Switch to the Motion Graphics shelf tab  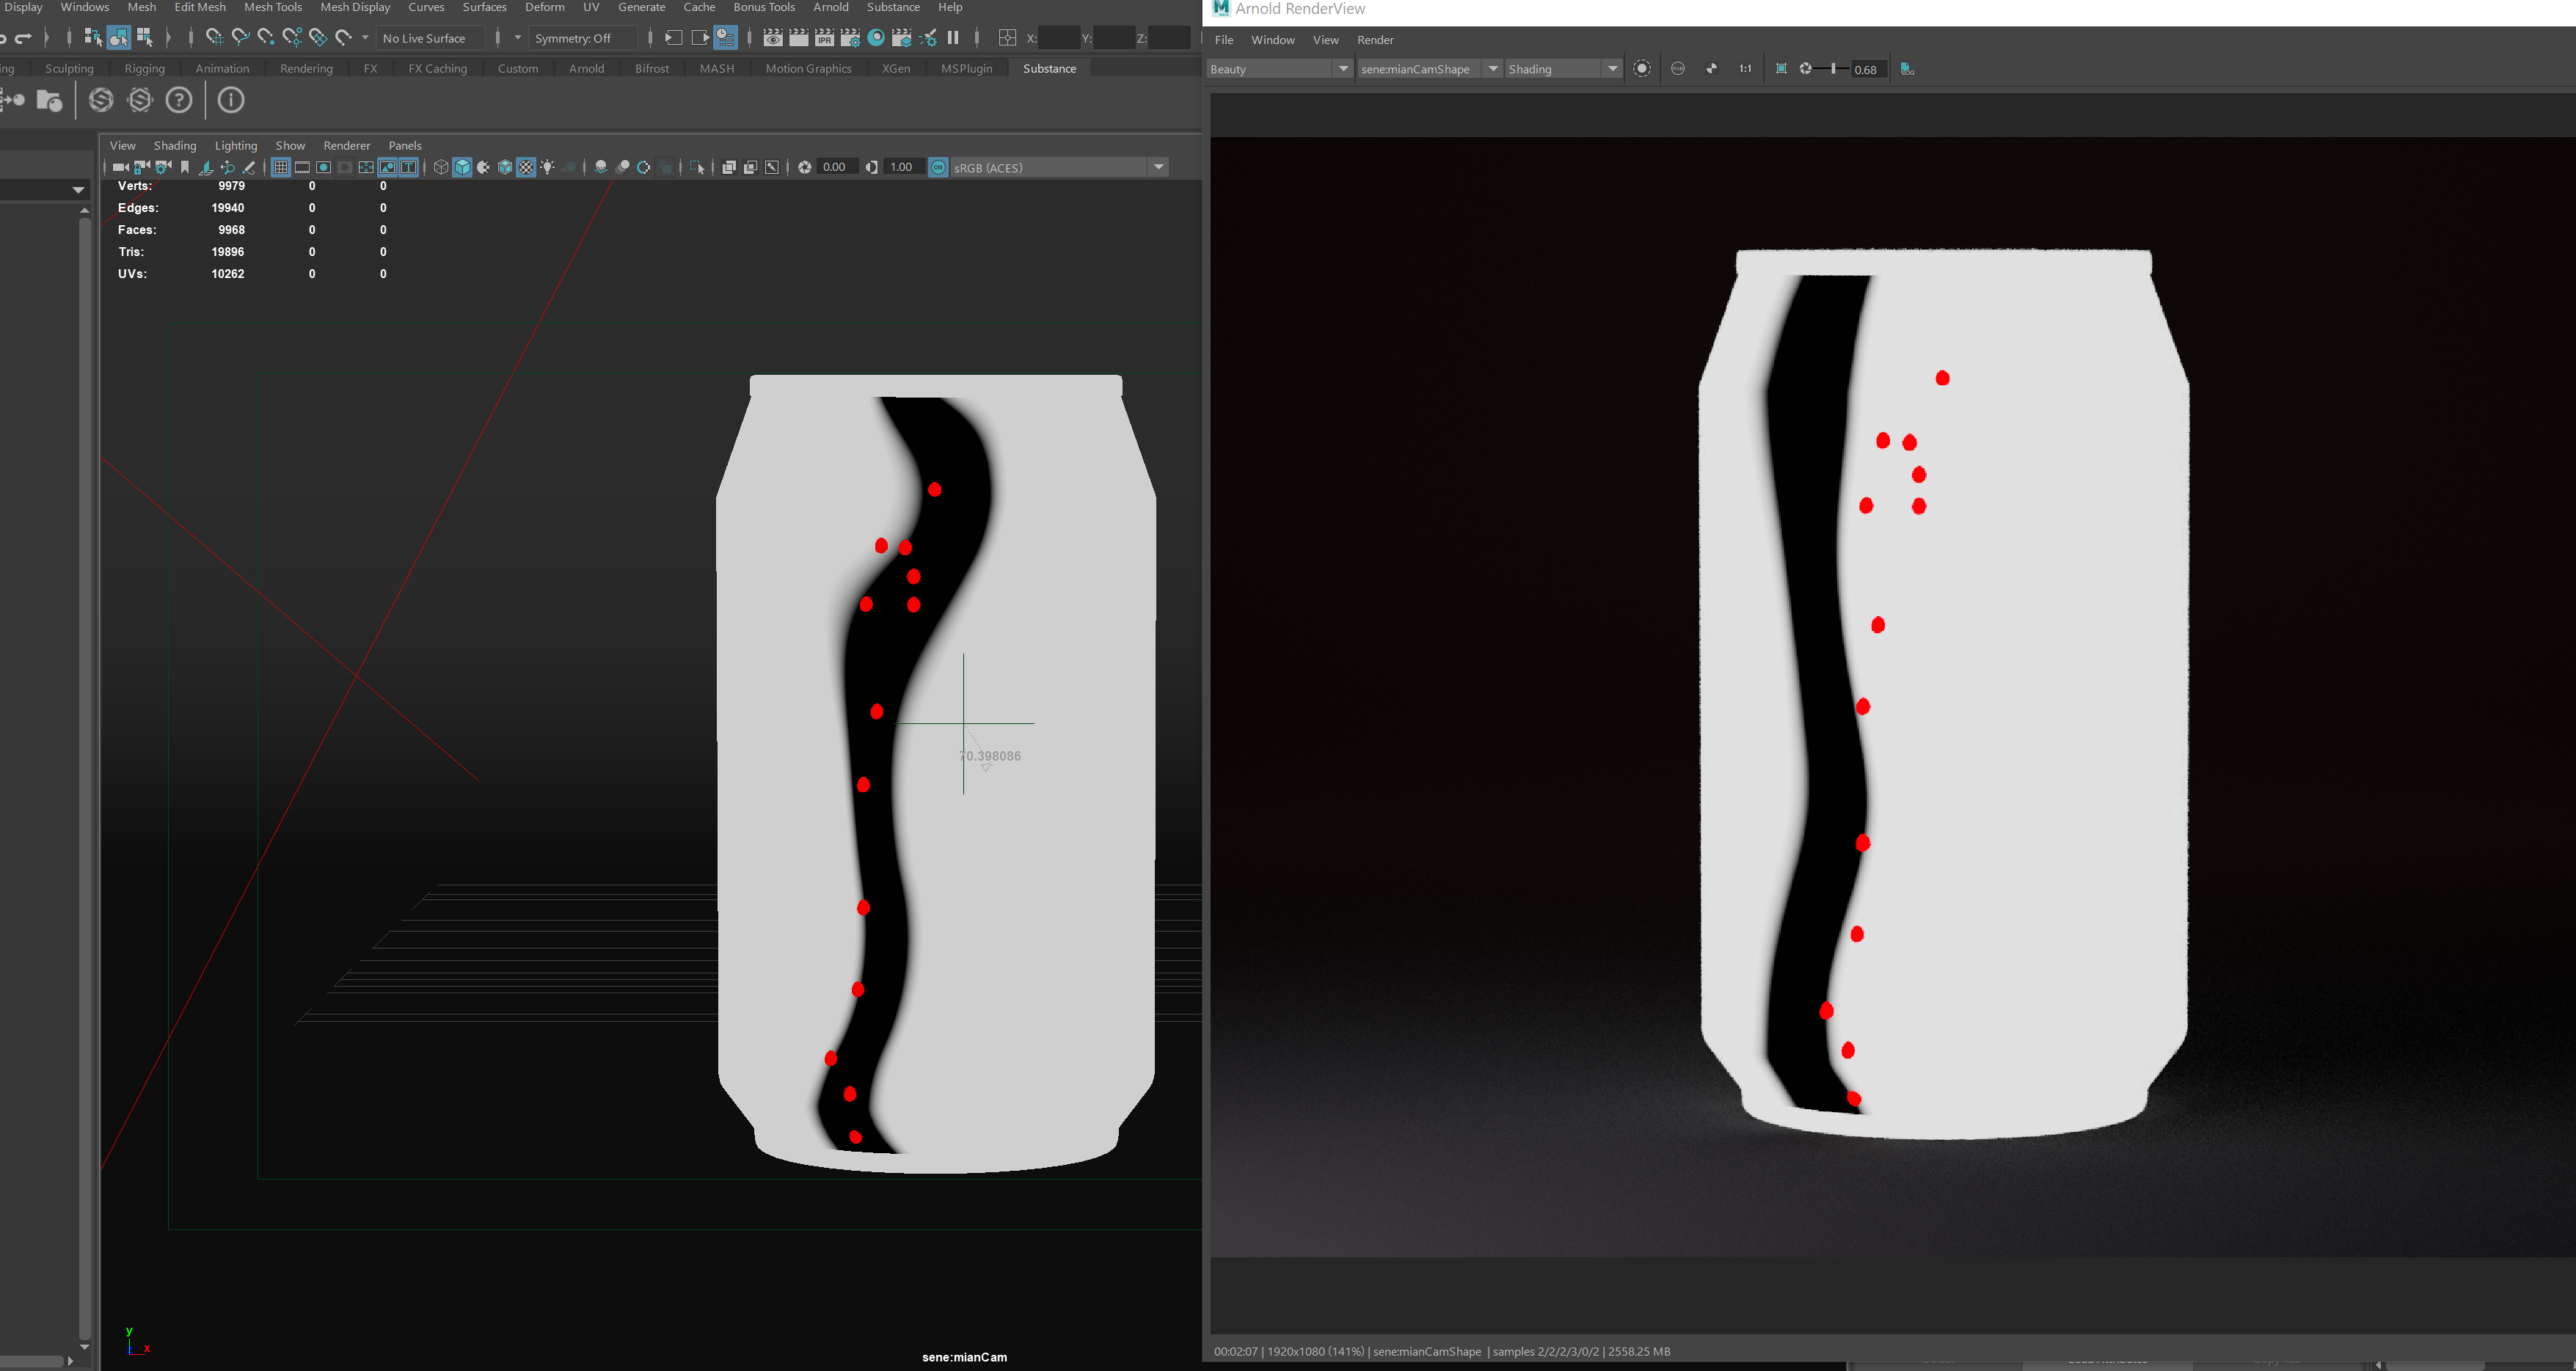(x=808, y=68)
